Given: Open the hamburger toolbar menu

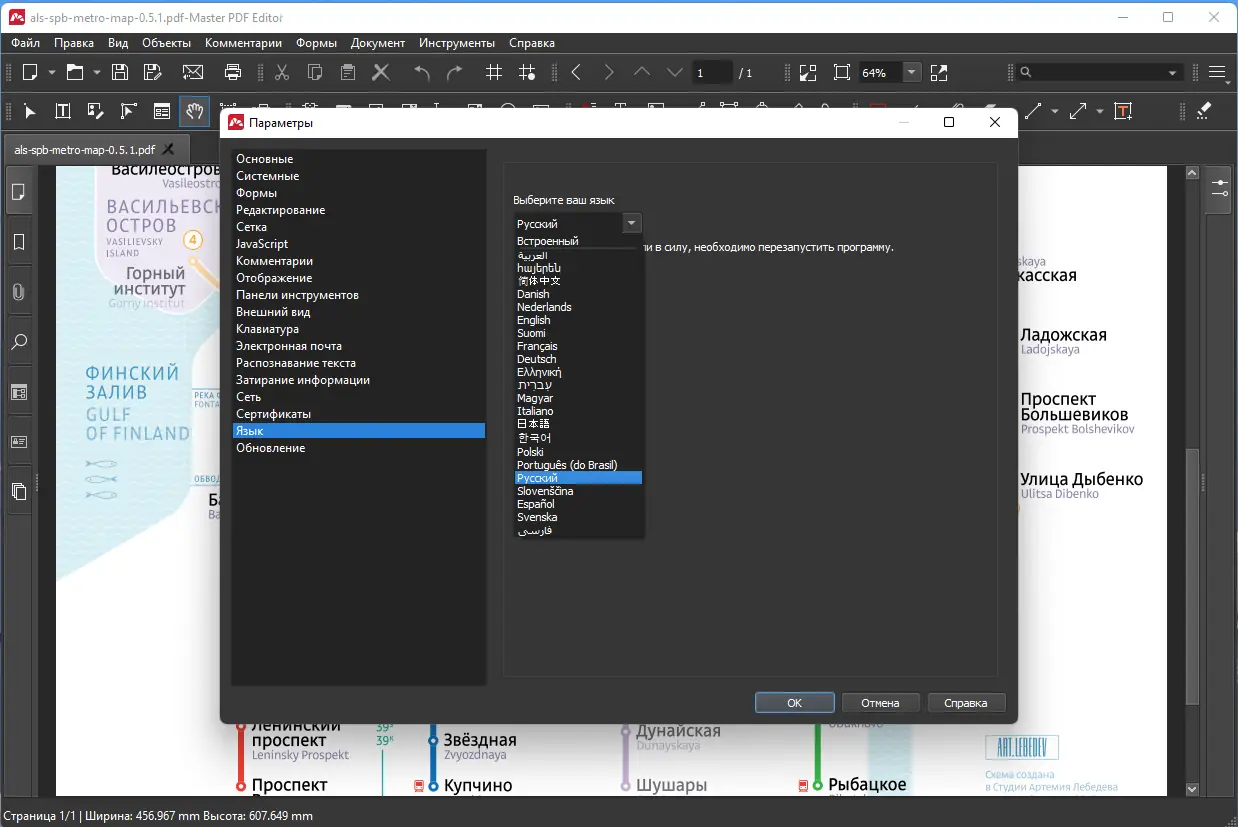Looking at the screenshot, I should point(1217,72).
